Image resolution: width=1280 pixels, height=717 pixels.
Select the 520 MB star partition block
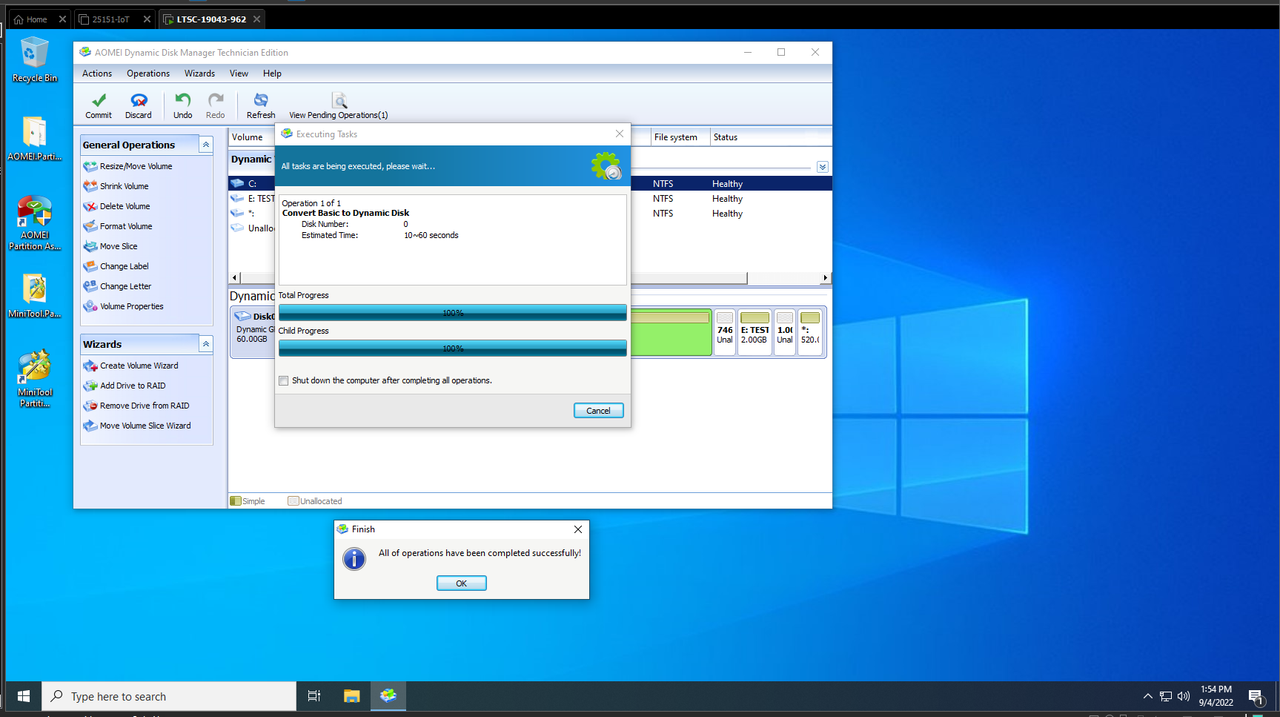point(810,334)
